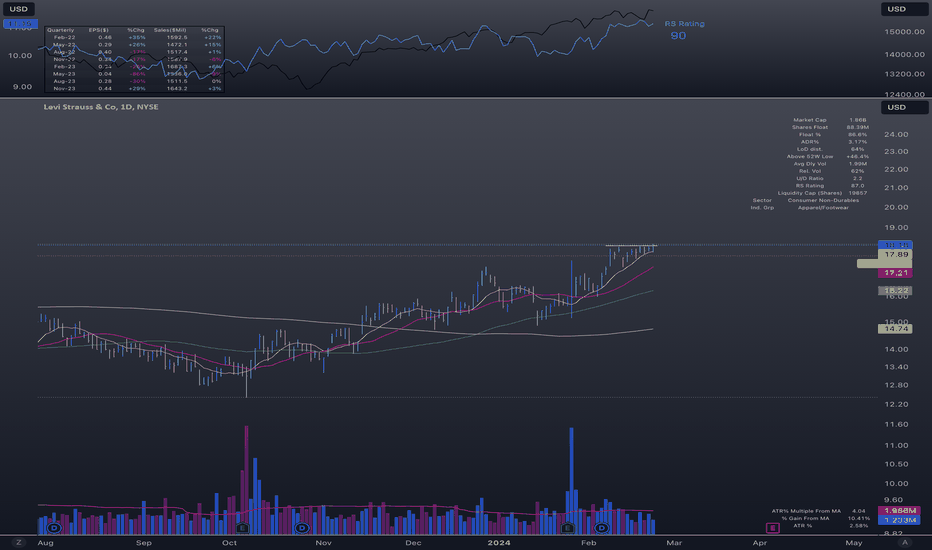Image resolution: width=932 pixels, height=550 pixels.
Task: Click the 12.80 price scale label
Action: 896,385
